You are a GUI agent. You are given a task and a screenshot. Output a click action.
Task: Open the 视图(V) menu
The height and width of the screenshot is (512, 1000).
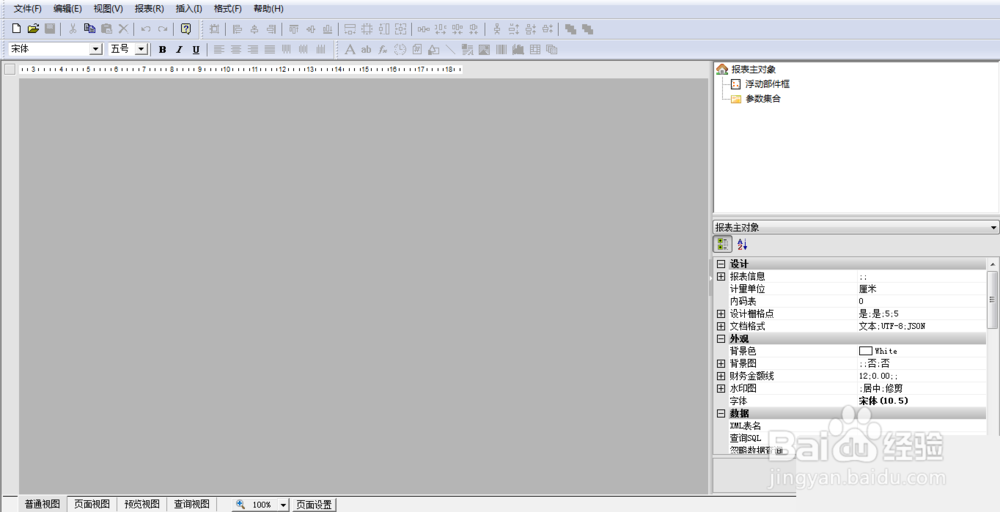pos(108,9)
